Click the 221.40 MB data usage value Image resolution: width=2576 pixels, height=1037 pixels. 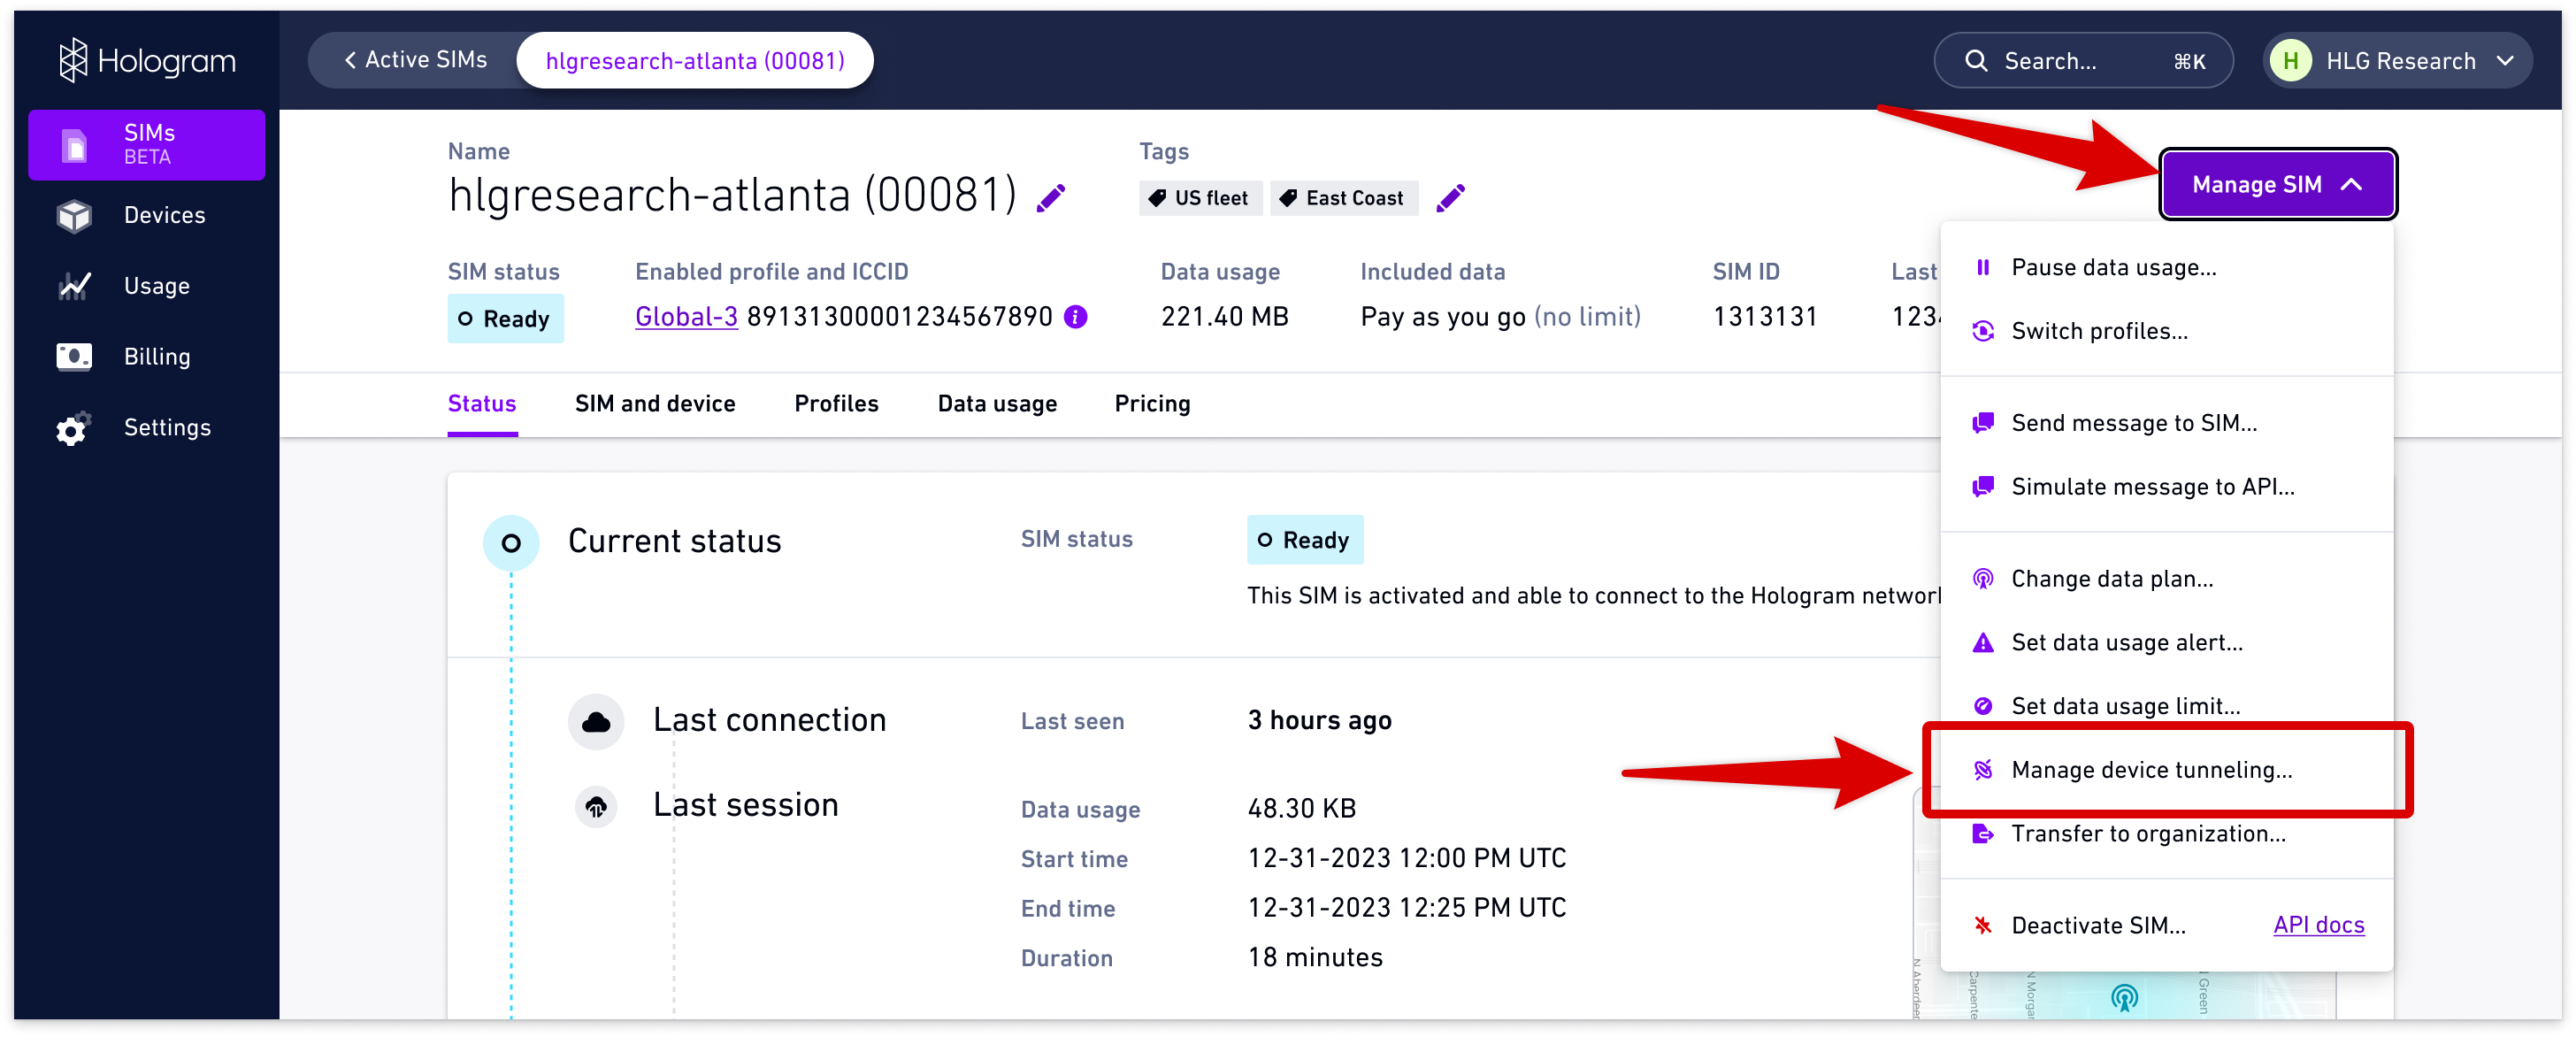1224,317
